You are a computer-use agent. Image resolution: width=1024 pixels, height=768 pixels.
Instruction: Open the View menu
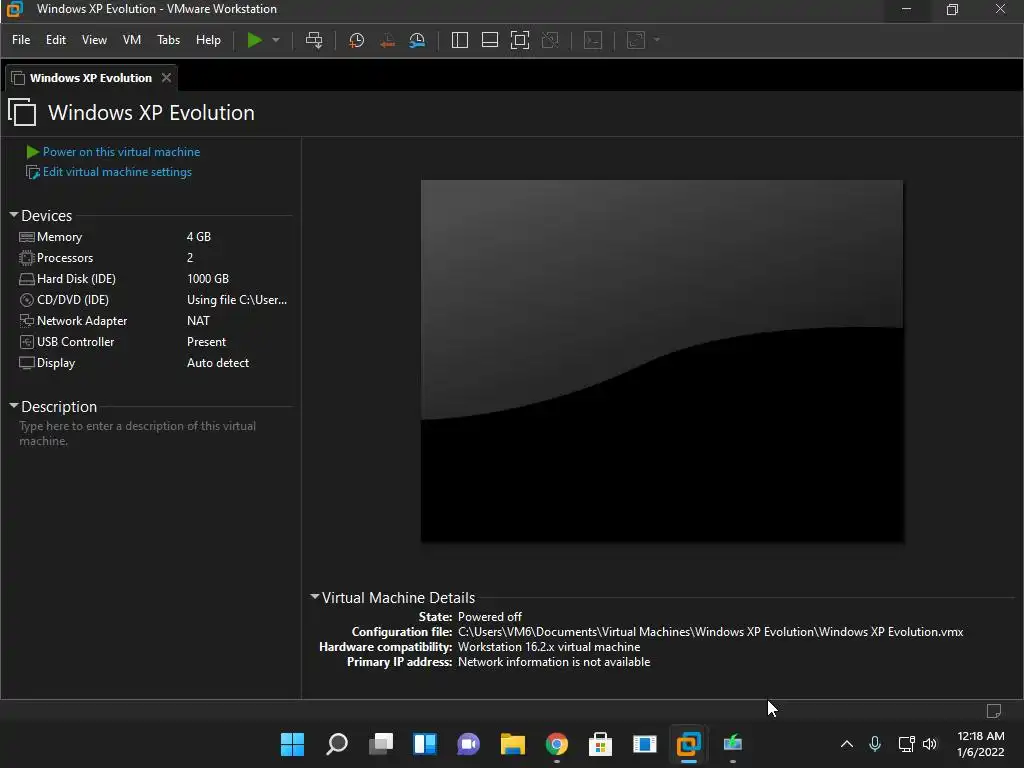[x=94, y=40]
